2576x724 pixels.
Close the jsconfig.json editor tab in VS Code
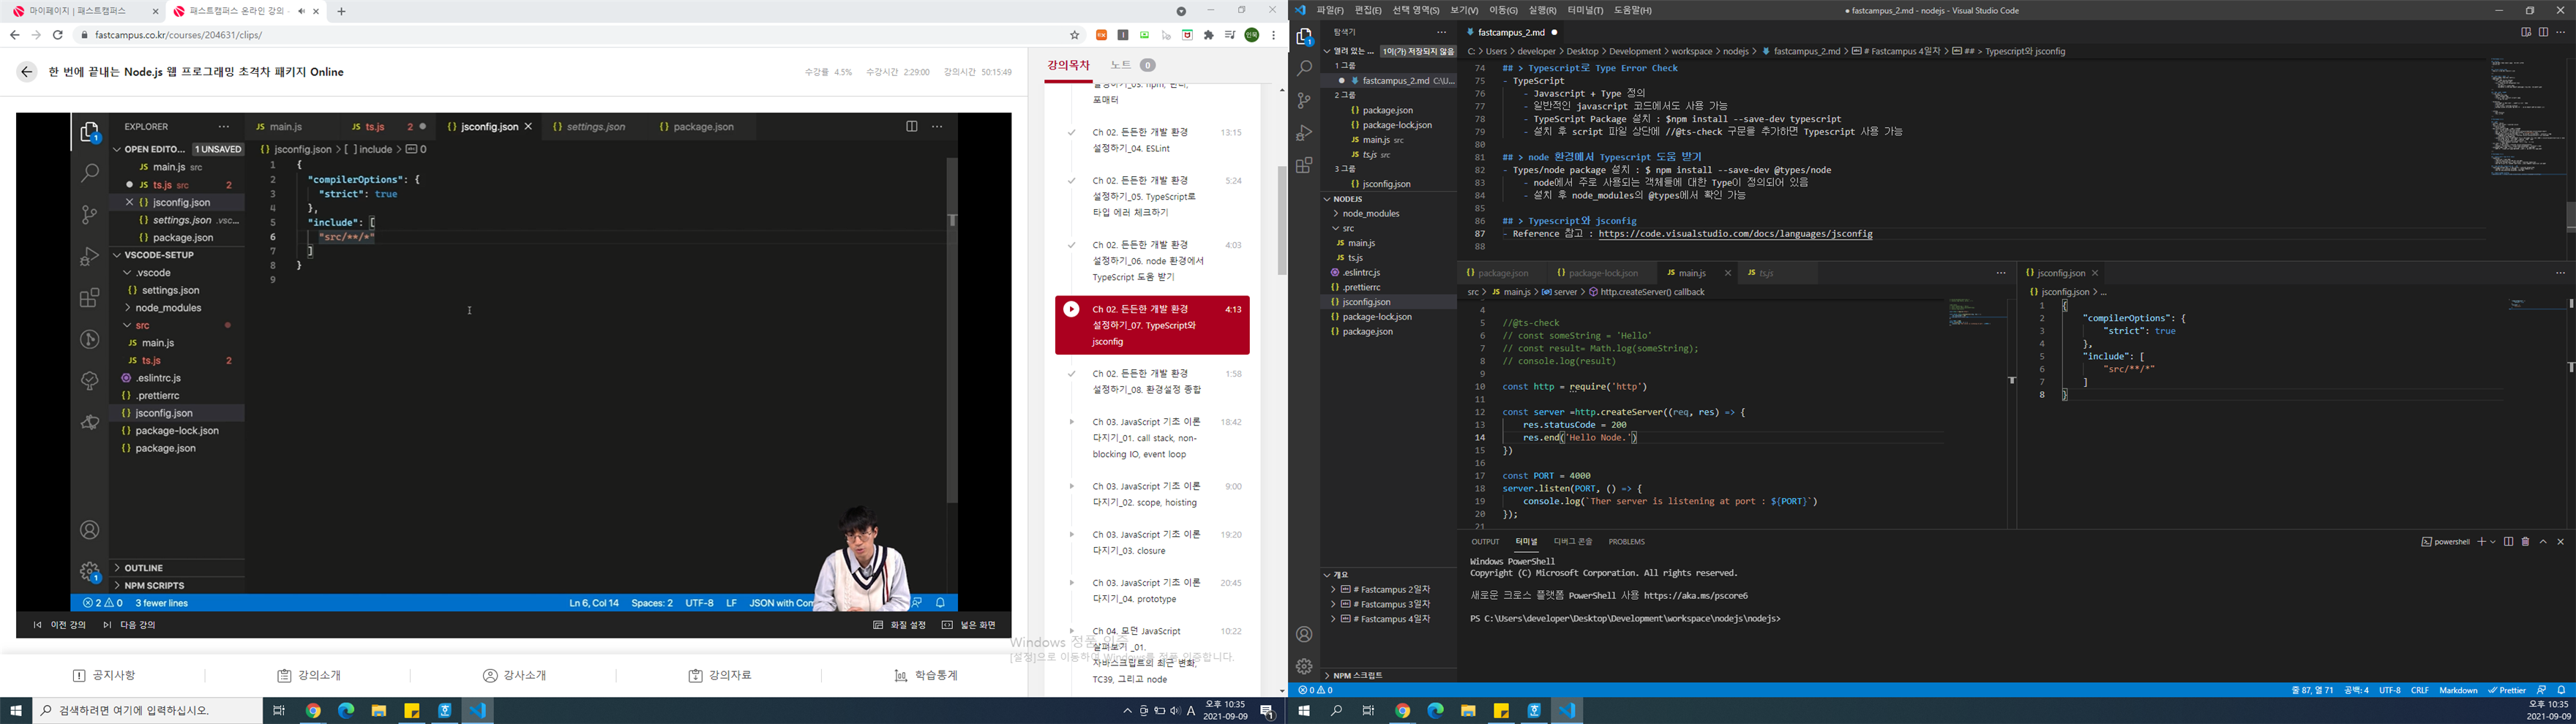[2095, 273]
